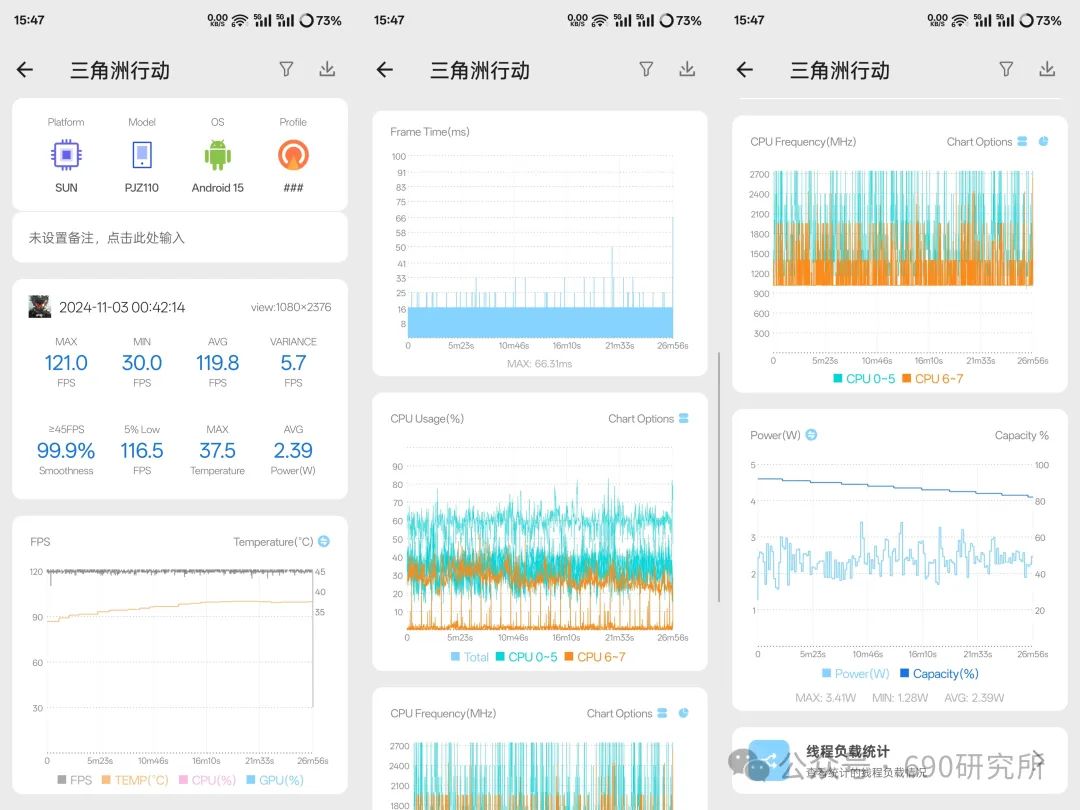The image size is (1080, 810).
Task: Select the 2024-11-03 00:42:14 timestamp
Action: tap(122, 307)
